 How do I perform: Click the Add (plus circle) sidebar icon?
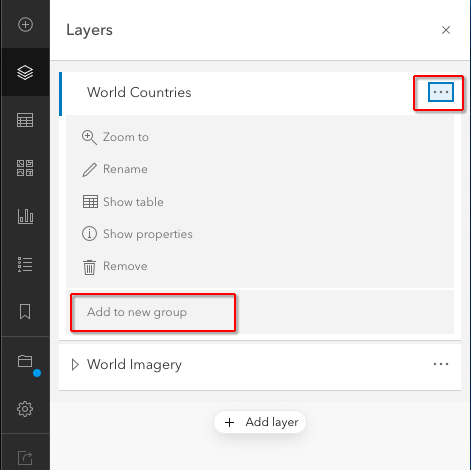[x=25, y=24]
